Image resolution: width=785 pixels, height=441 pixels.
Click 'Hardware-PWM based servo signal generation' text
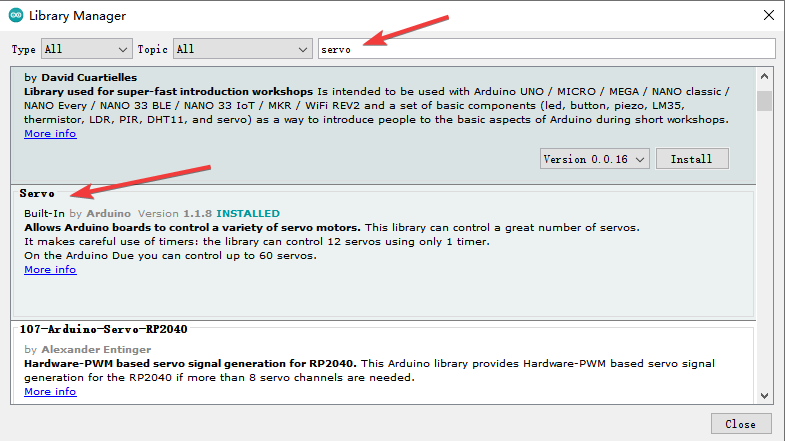pos(190,363)
